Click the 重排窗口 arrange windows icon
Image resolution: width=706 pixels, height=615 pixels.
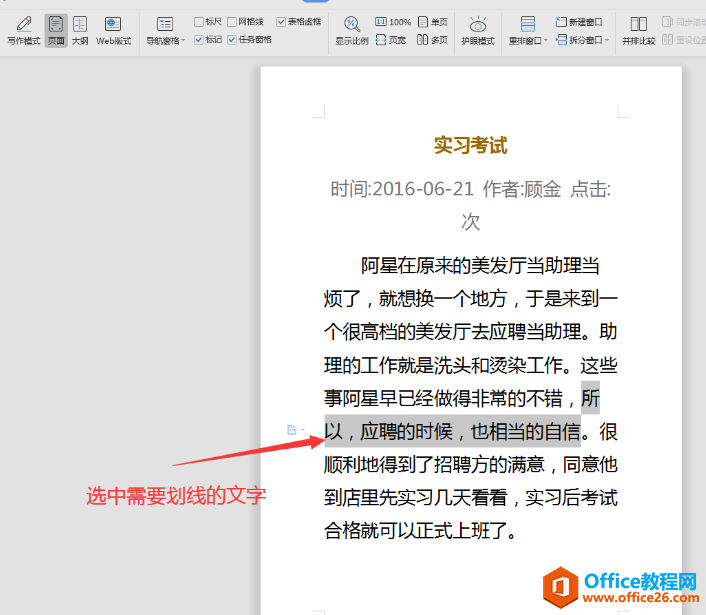pyautogui.click(x=527, y=24)
